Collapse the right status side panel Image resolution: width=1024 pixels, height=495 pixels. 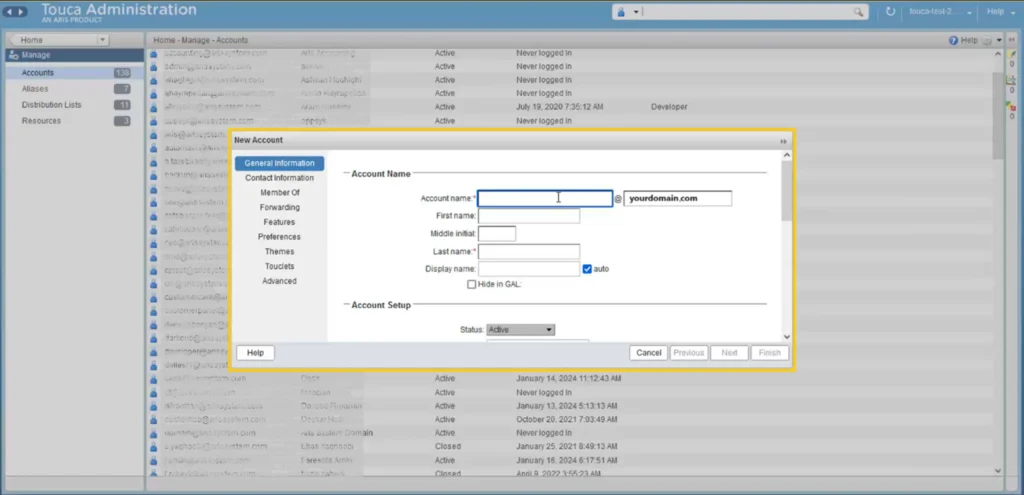click(1013, 40)
